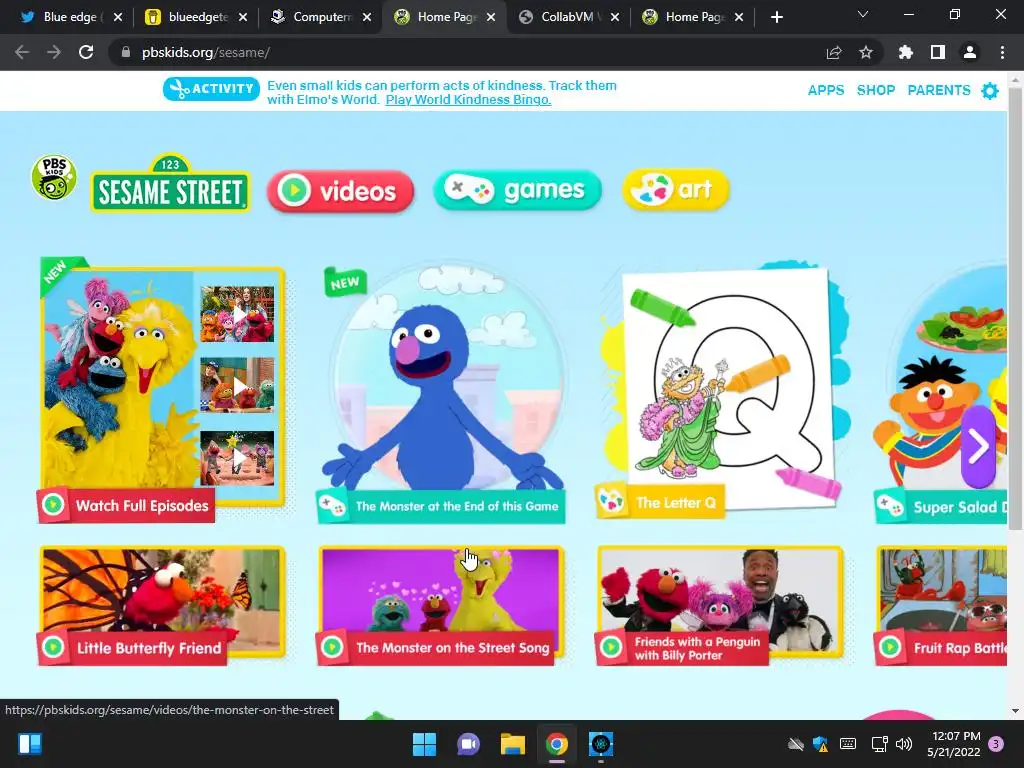View site information lock icon
The height and width of the screenshot is (768, 1024).
pyautogui.click(x=125, y=52)
